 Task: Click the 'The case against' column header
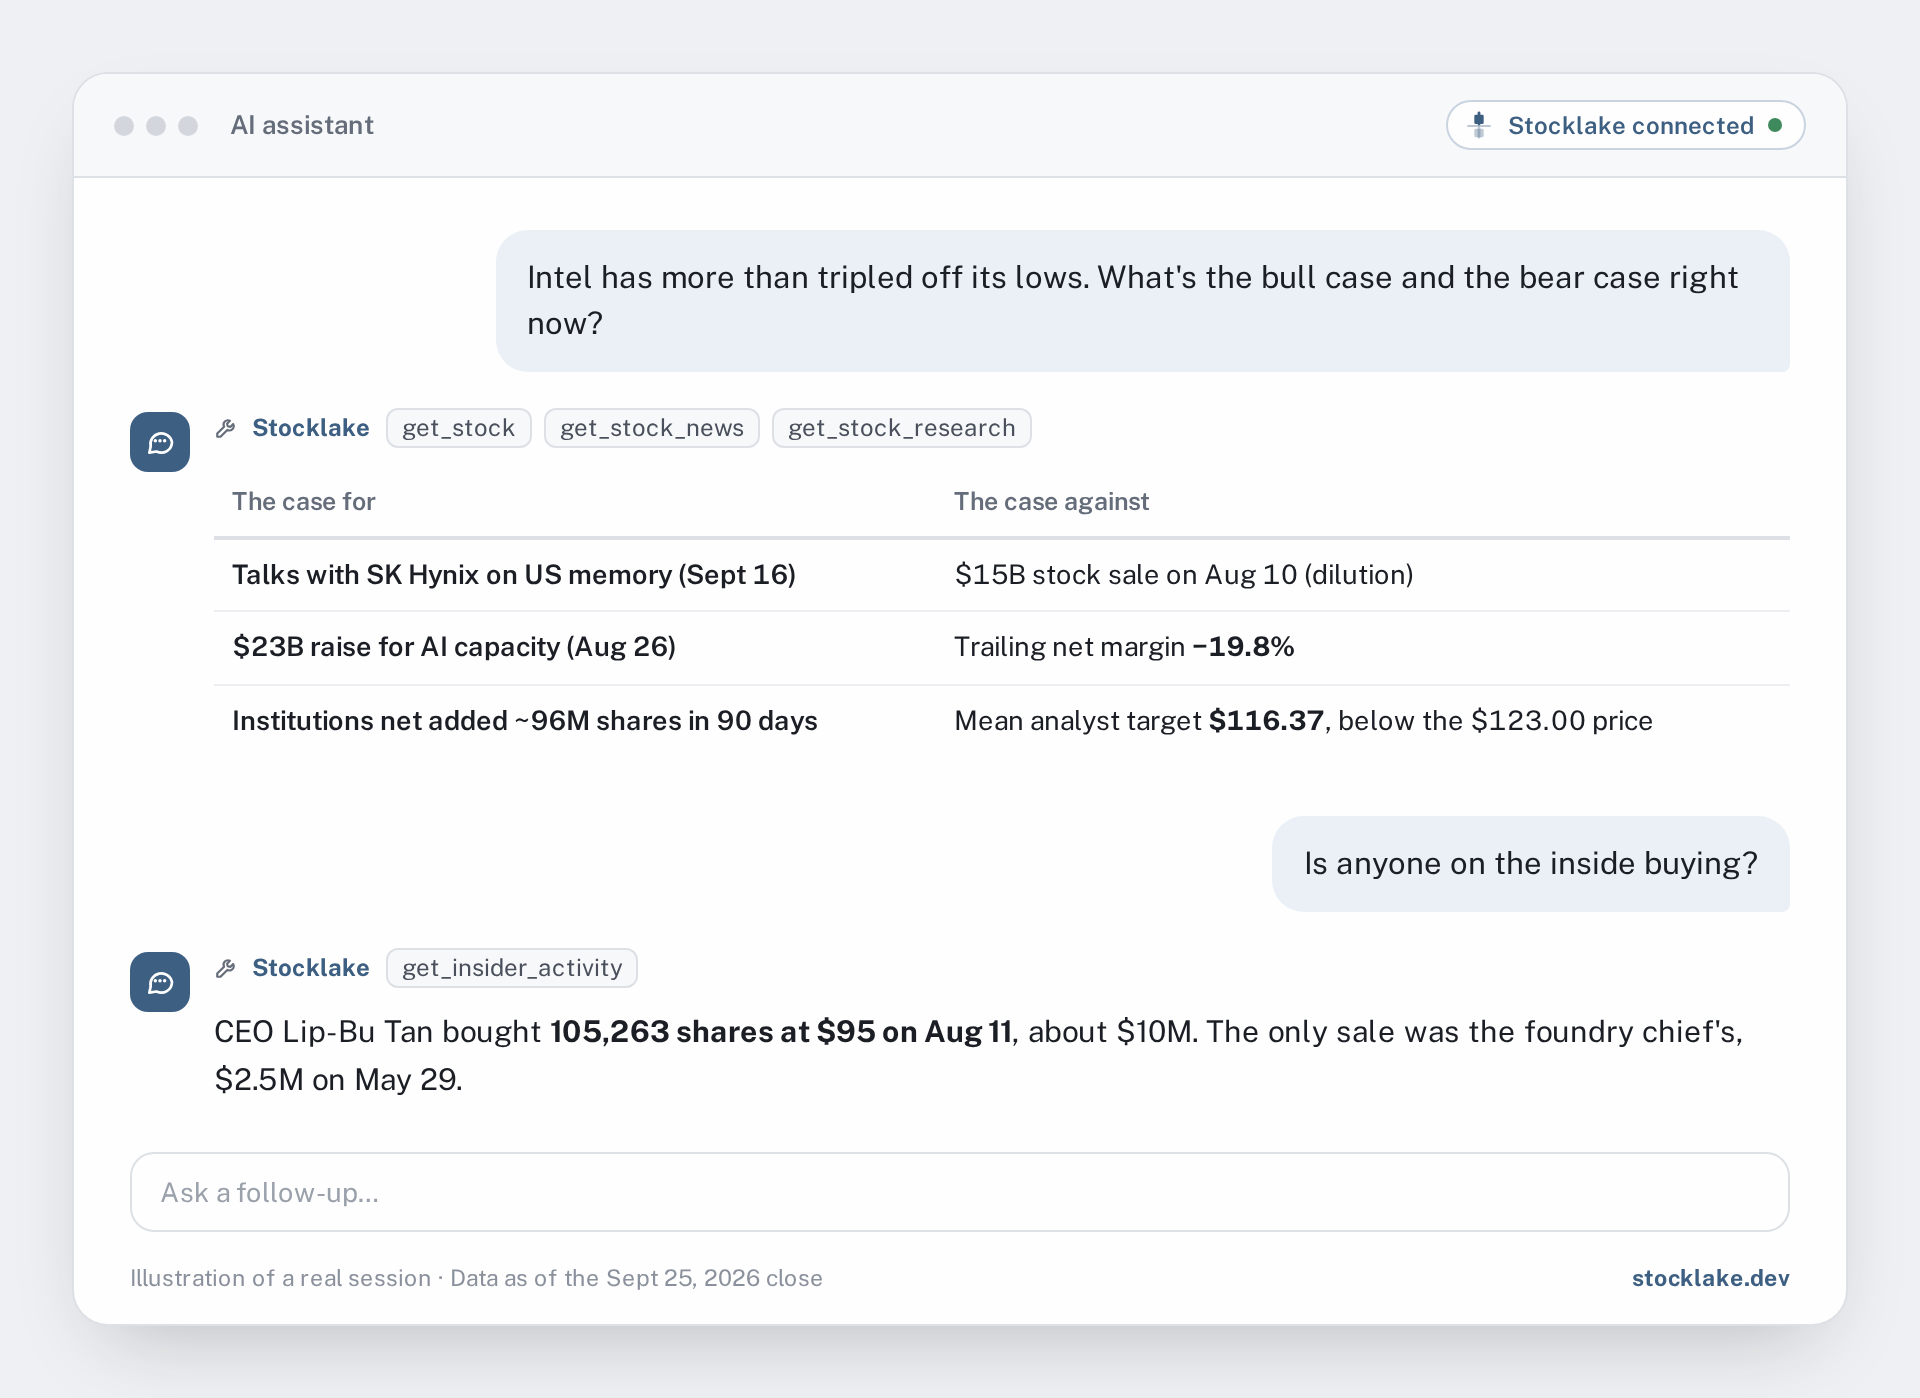[x=1052, y=501]
